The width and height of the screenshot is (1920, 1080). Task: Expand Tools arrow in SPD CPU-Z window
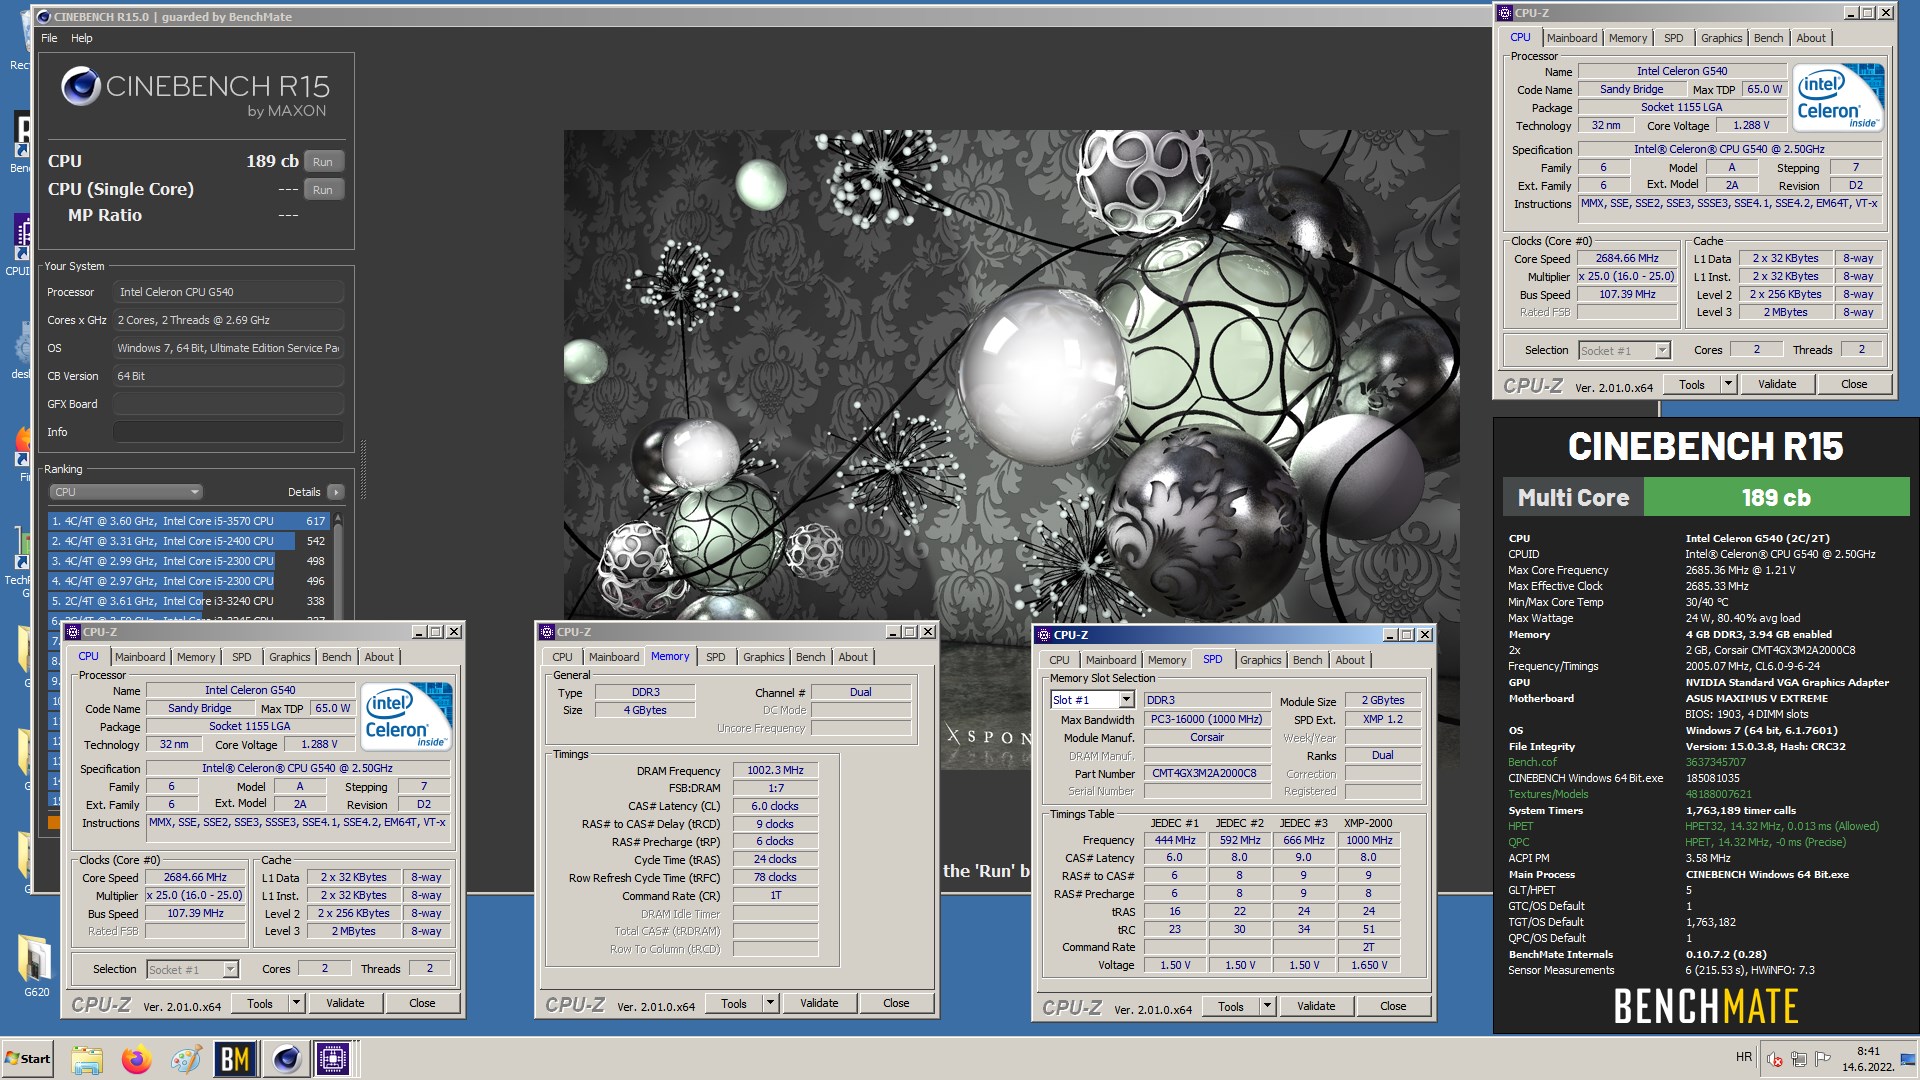pos(1267,1007)
